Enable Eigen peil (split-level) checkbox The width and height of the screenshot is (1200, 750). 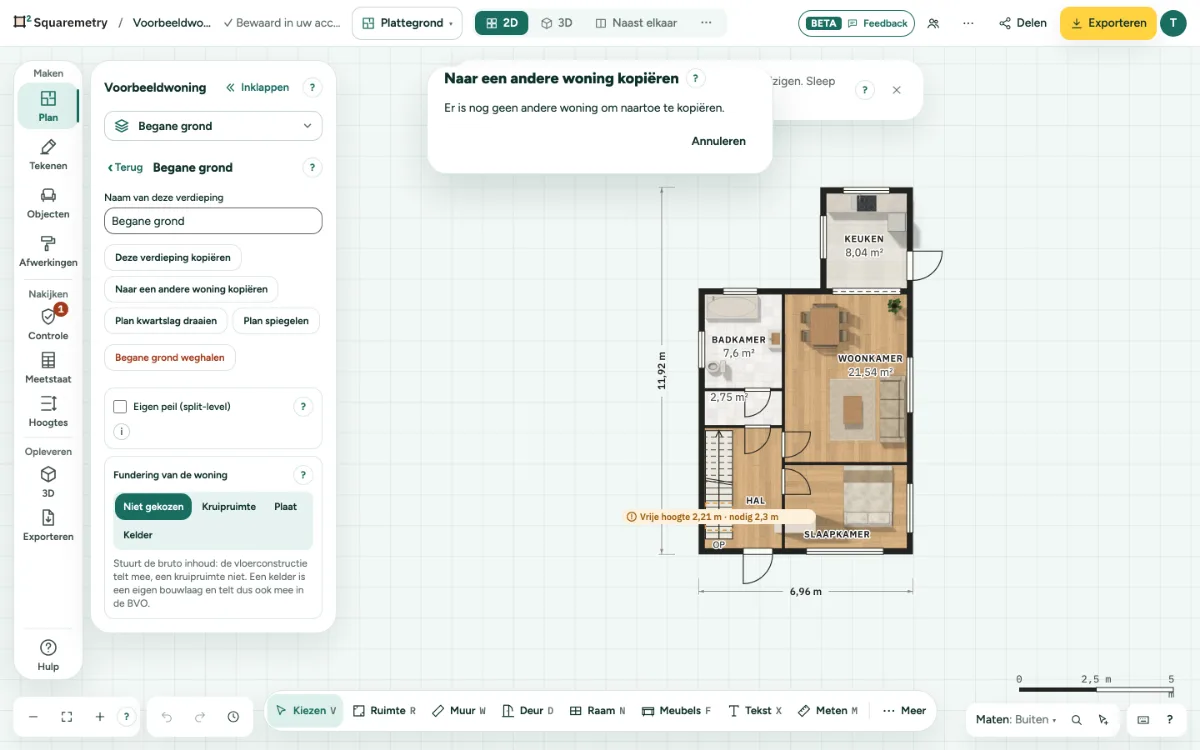pyautogui.click(x=120, y=407)
